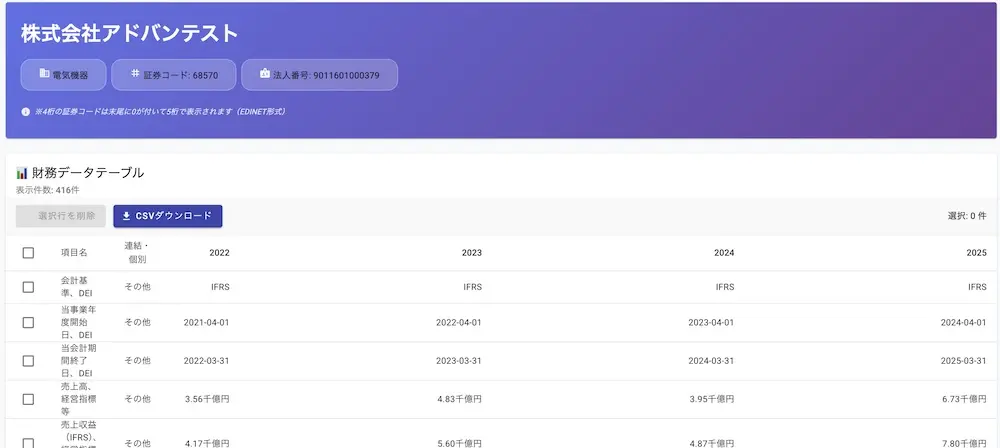This screenshot has height=448, width=1000.
Task: Click the 5.60千億円 revenue cell
Action: click(459, 443)
